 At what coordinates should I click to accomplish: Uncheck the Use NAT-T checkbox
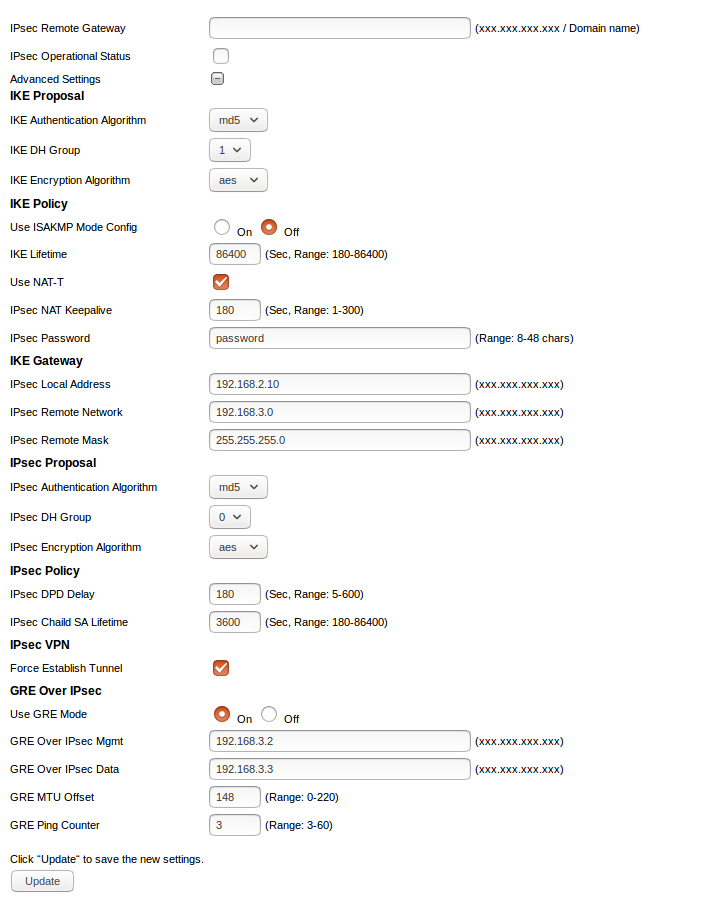221,282
